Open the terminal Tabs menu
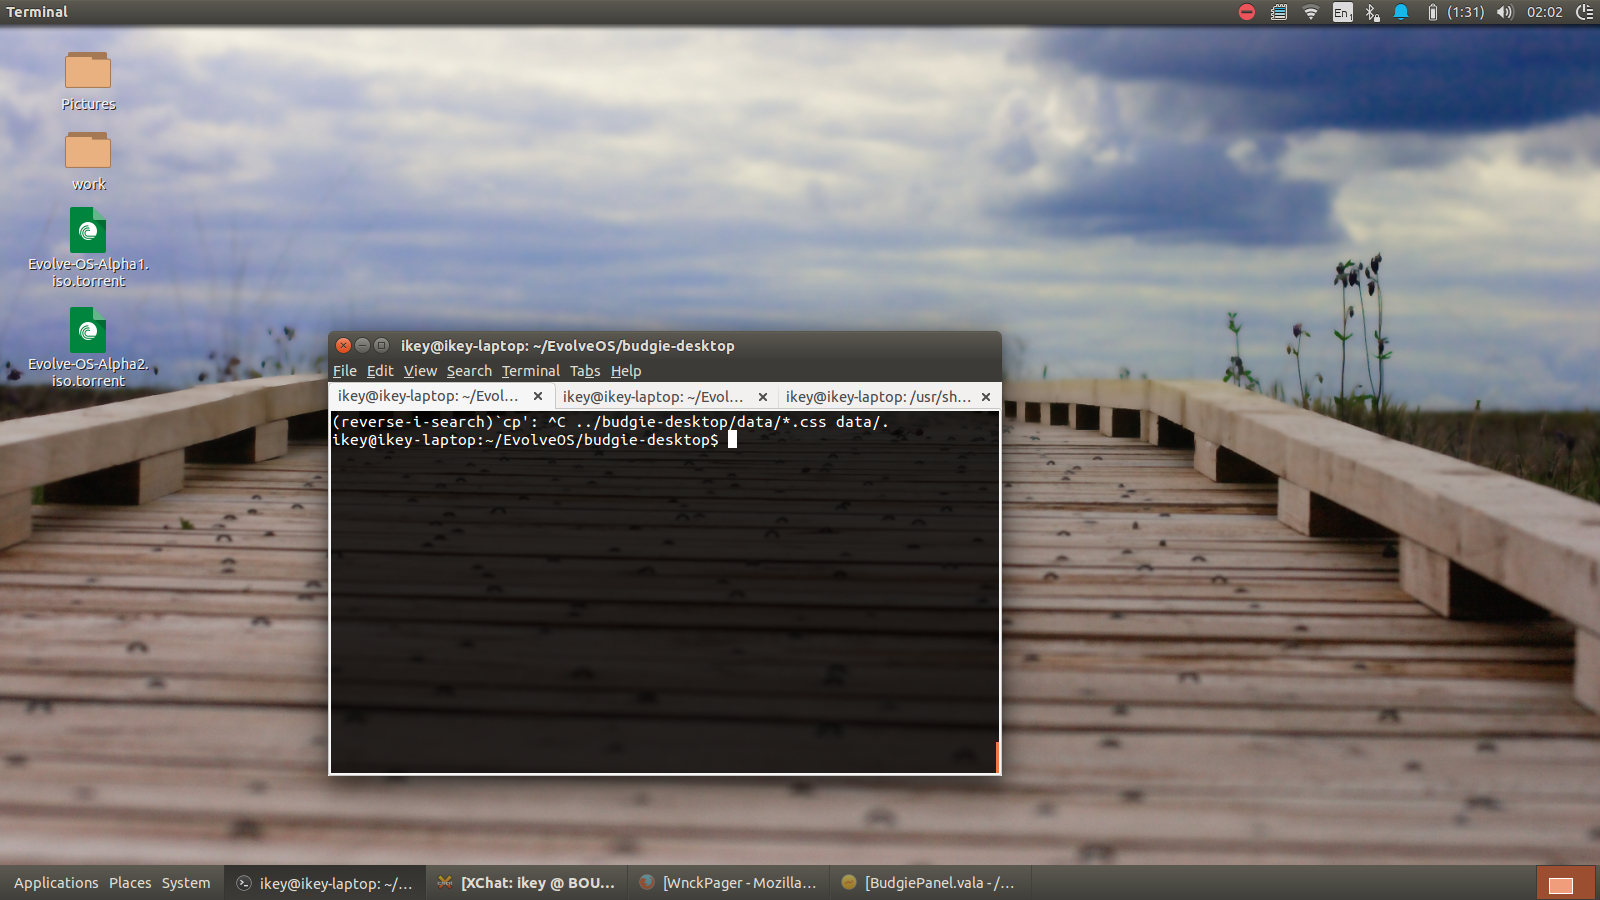 pyautogui.click(x=585, y=371)
